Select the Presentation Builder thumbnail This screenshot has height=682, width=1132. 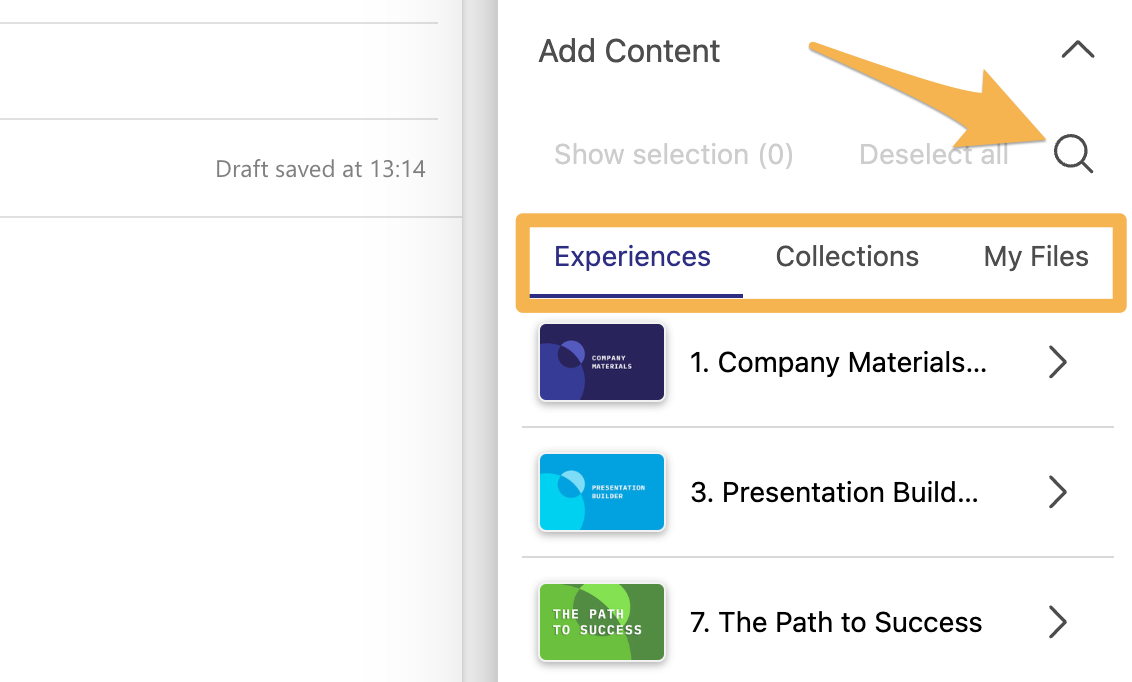pyautogui.click(x=602, y=492)
